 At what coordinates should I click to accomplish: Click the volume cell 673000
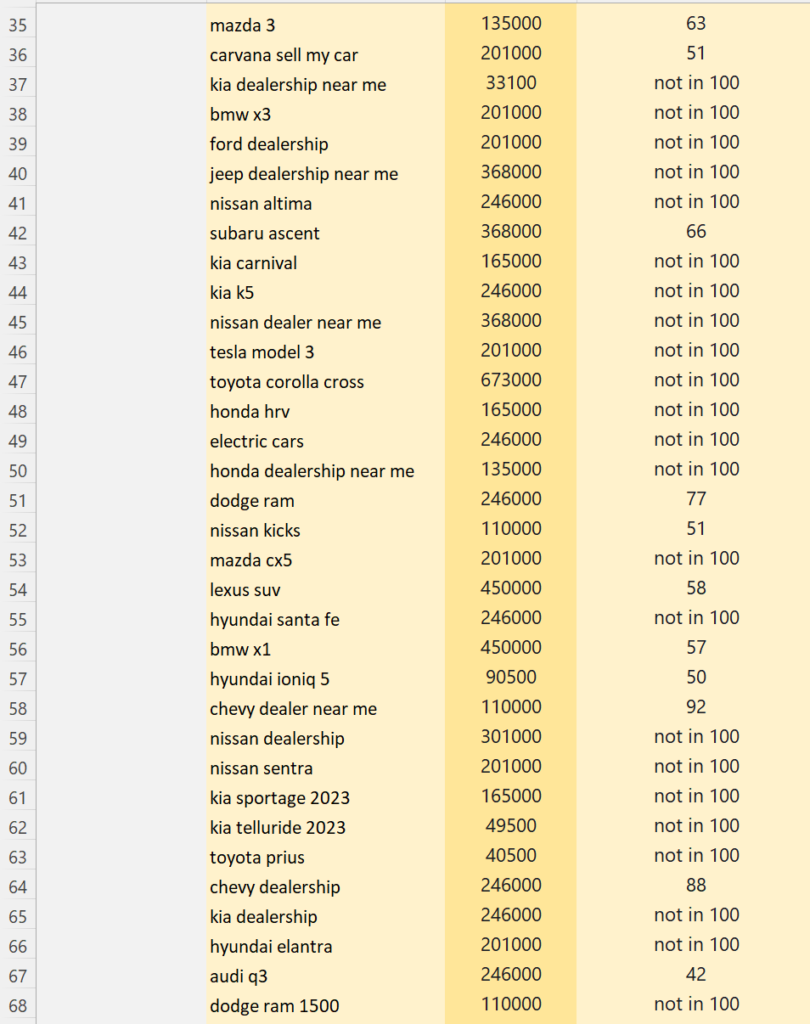[511, 380]
